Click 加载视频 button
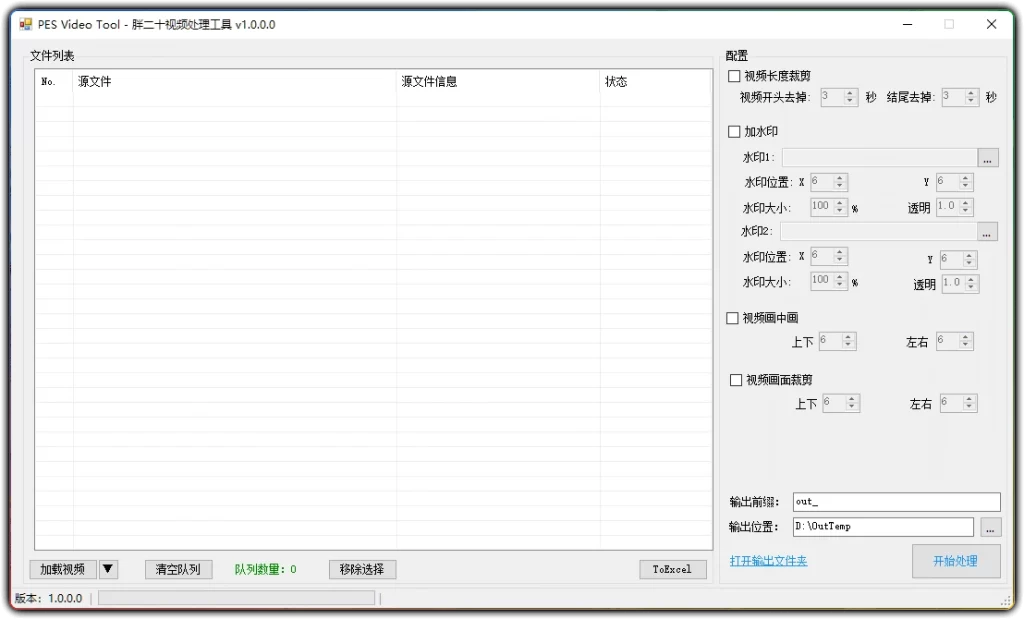 (x=63, y=569)
